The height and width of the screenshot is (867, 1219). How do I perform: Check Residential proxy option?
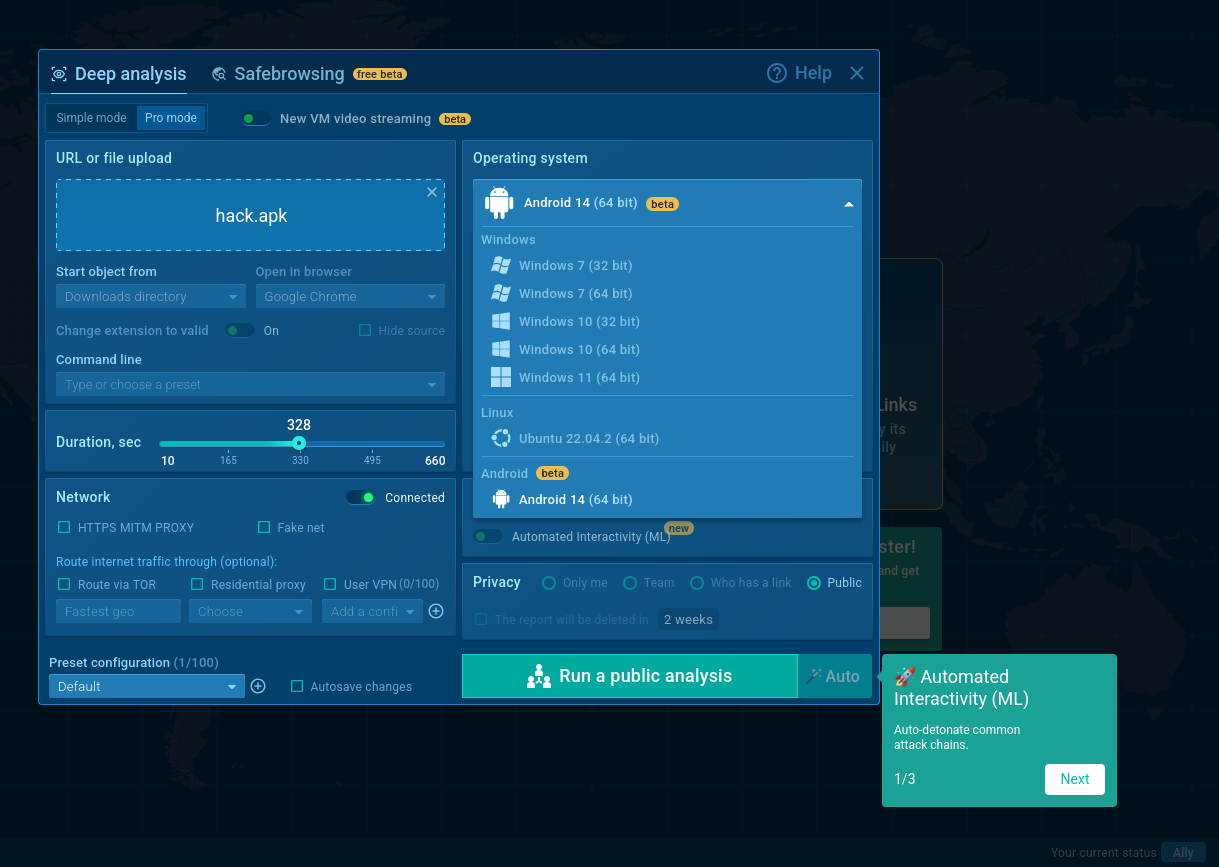197,584
